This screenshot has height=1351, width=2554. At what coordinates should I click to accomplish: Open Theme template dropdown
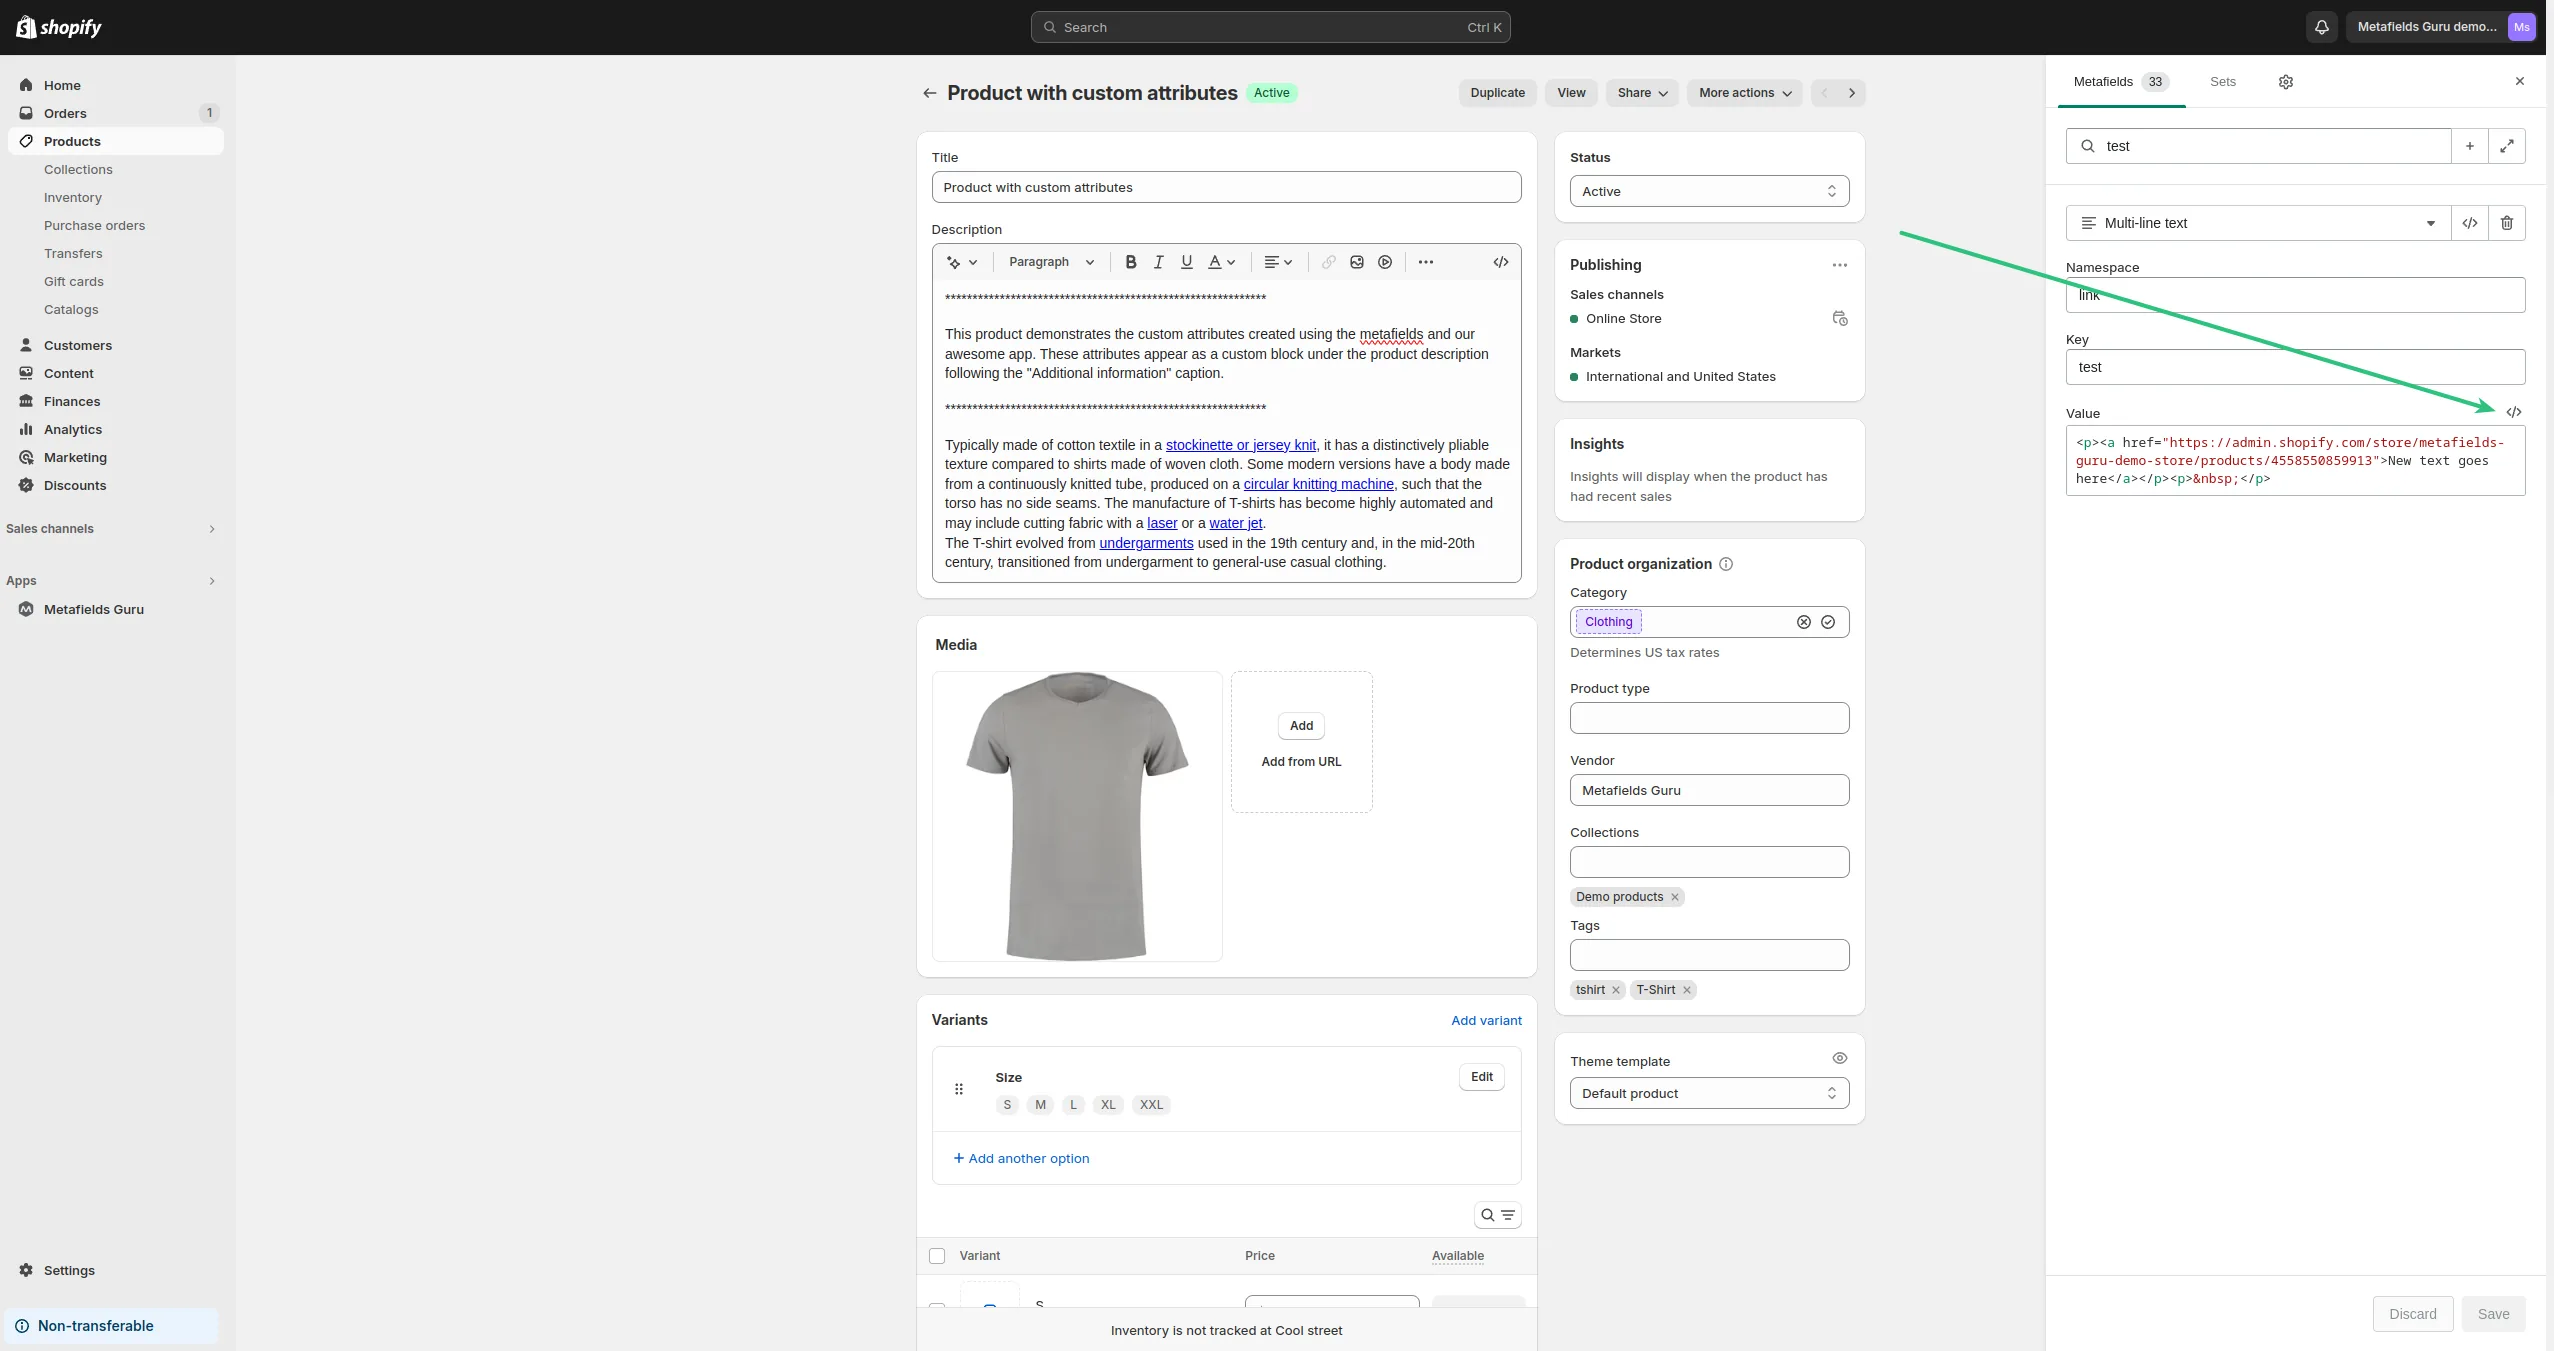click(1709, 1093)
